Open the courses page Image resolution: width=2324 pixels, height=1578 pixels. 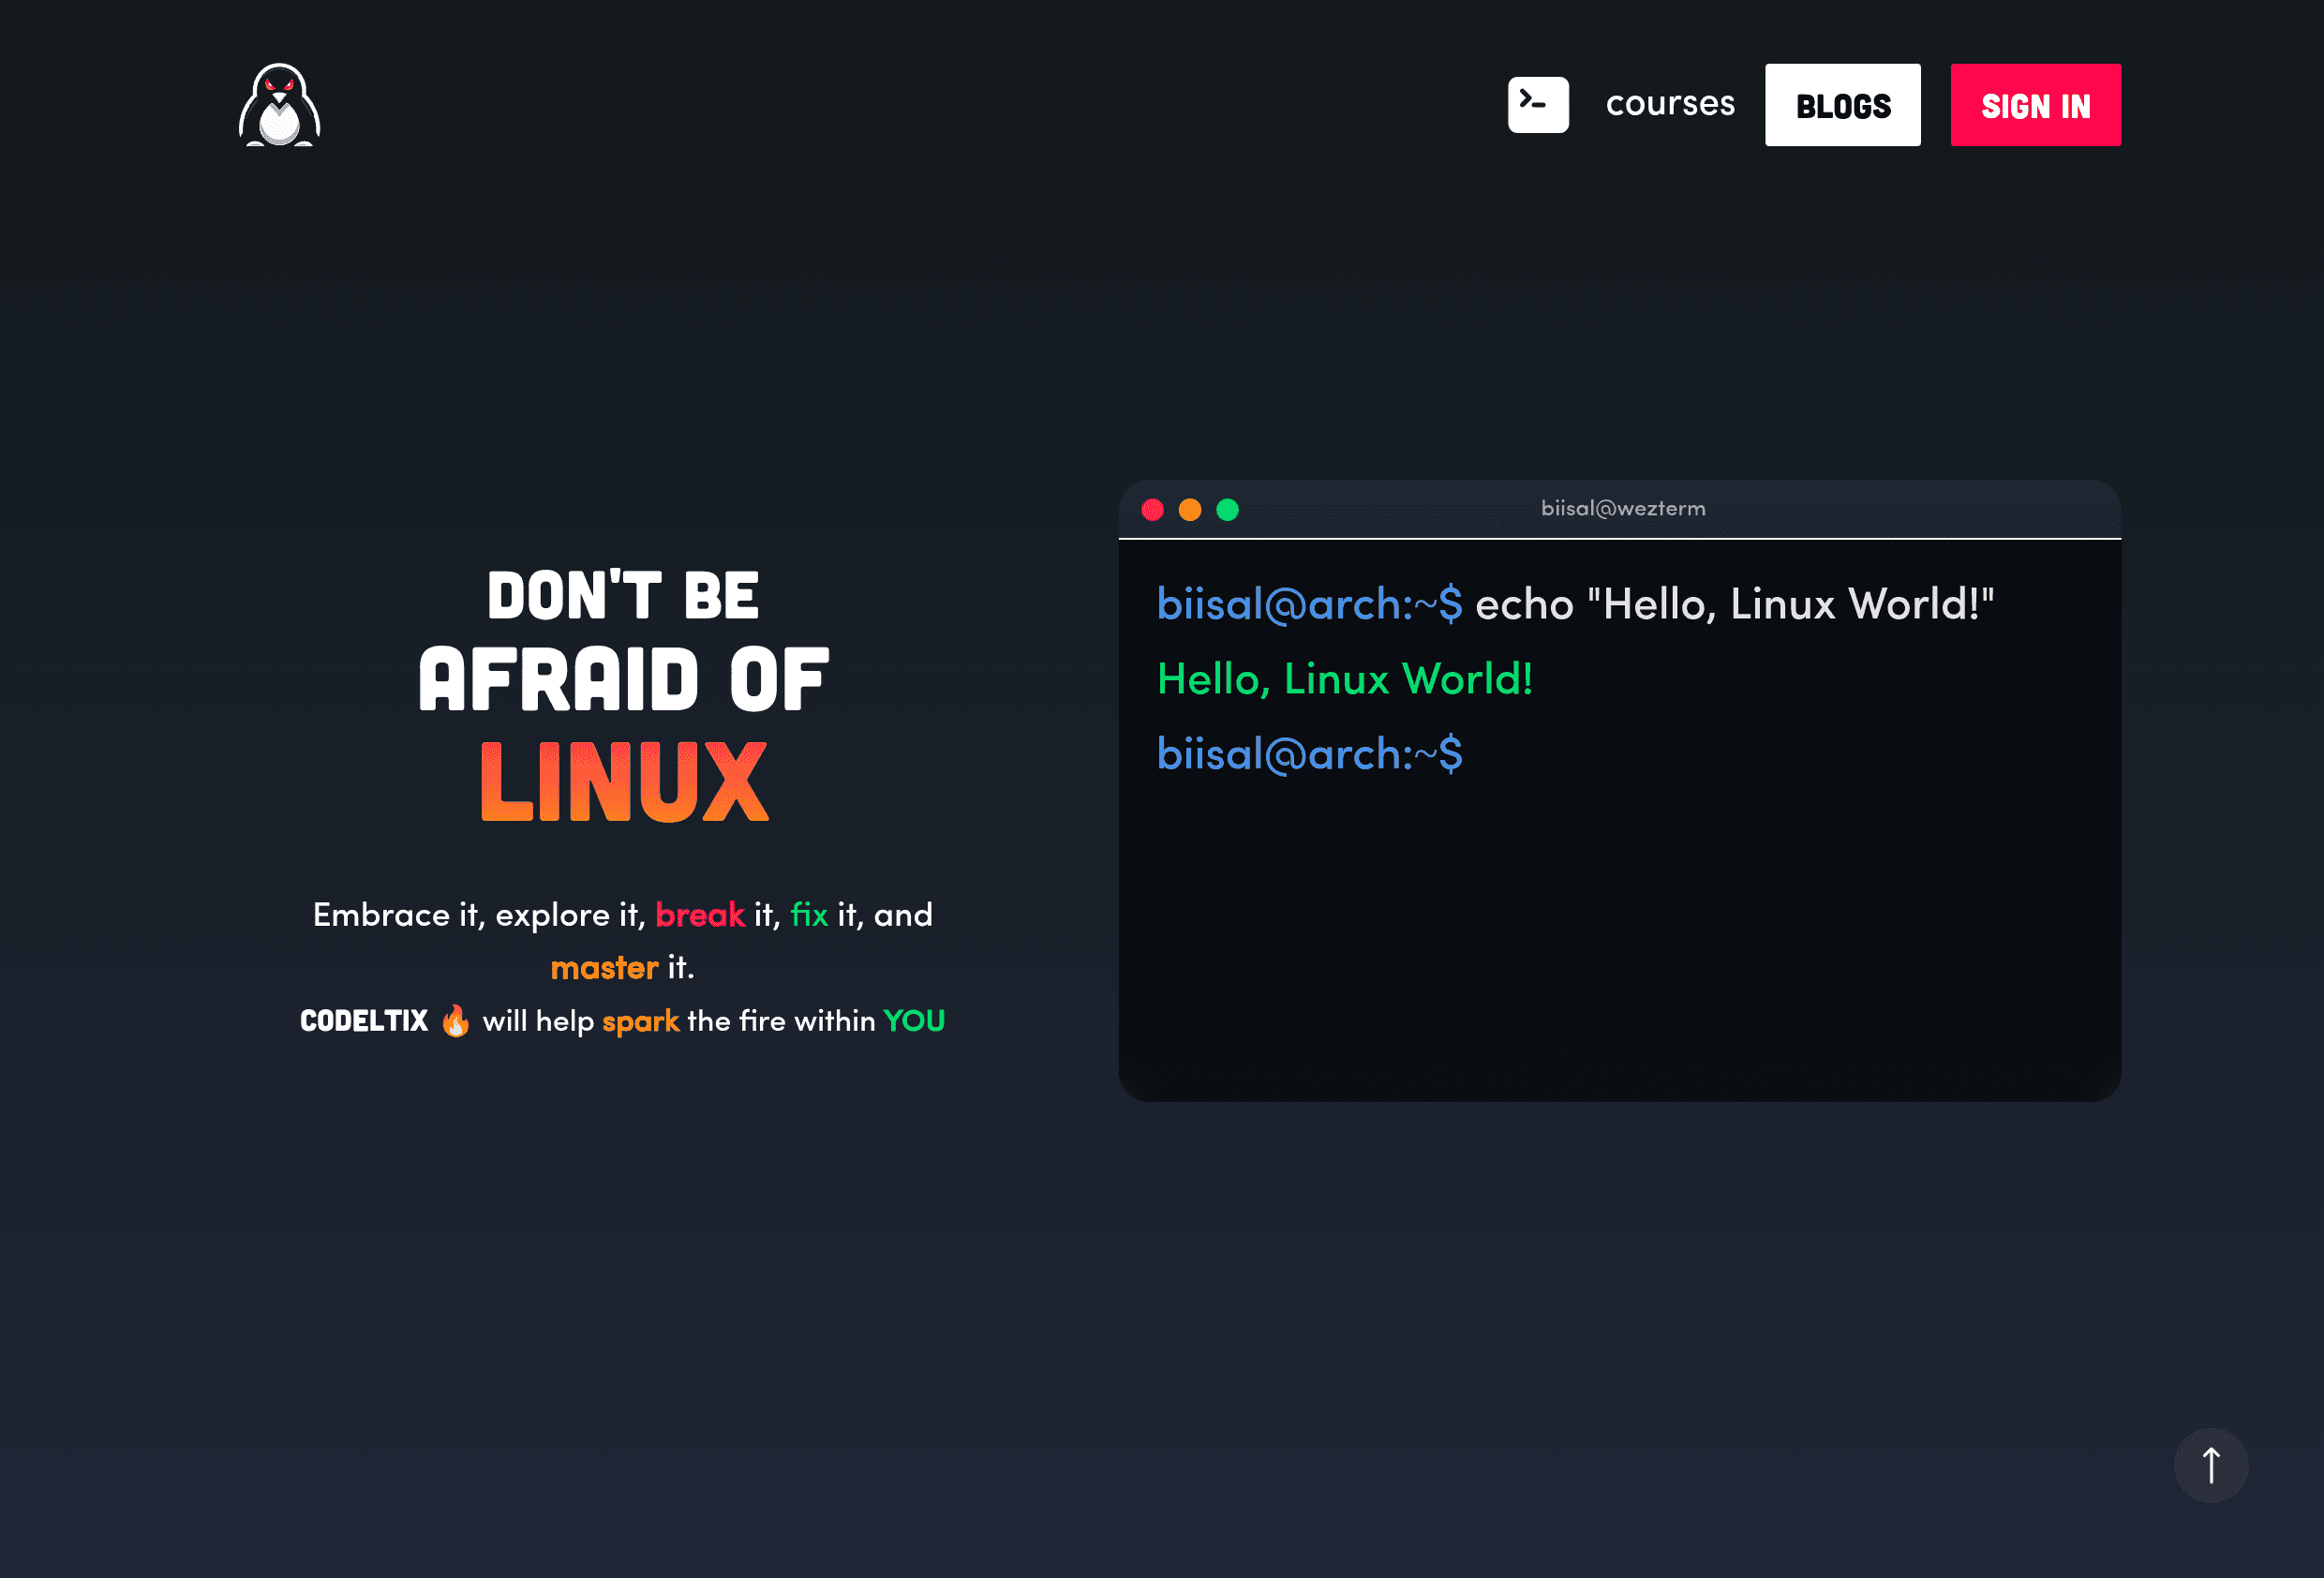(1670, 103)
